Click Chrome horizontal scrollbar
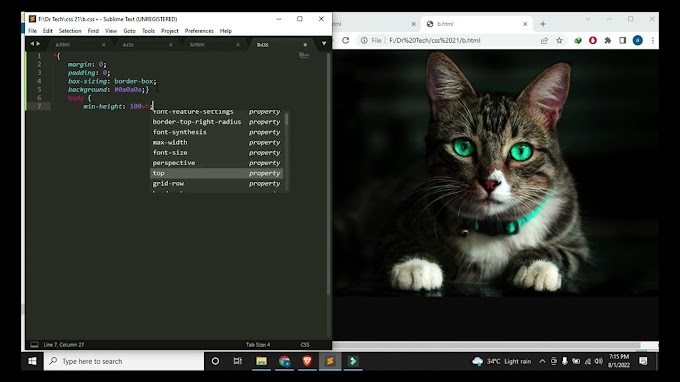Viewport: 680px width, 382px height. 486,345
